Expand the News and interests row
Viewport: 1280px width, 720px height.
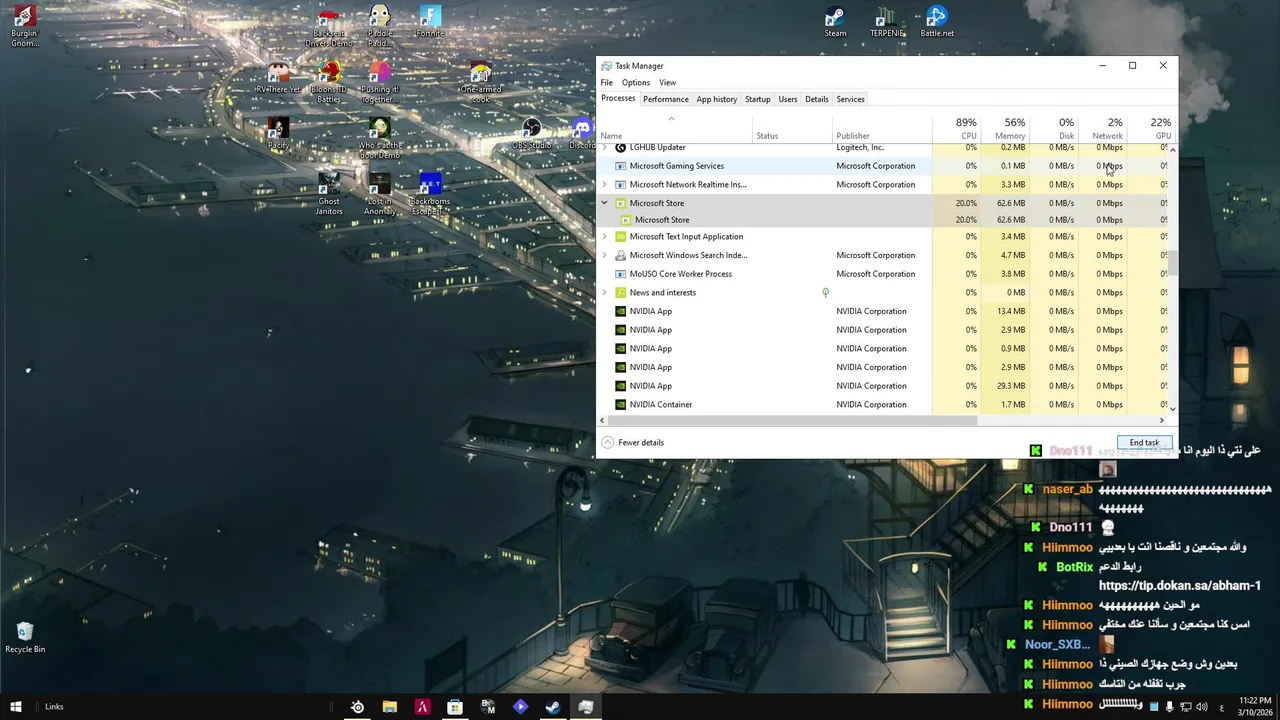(x=604, y=293)
